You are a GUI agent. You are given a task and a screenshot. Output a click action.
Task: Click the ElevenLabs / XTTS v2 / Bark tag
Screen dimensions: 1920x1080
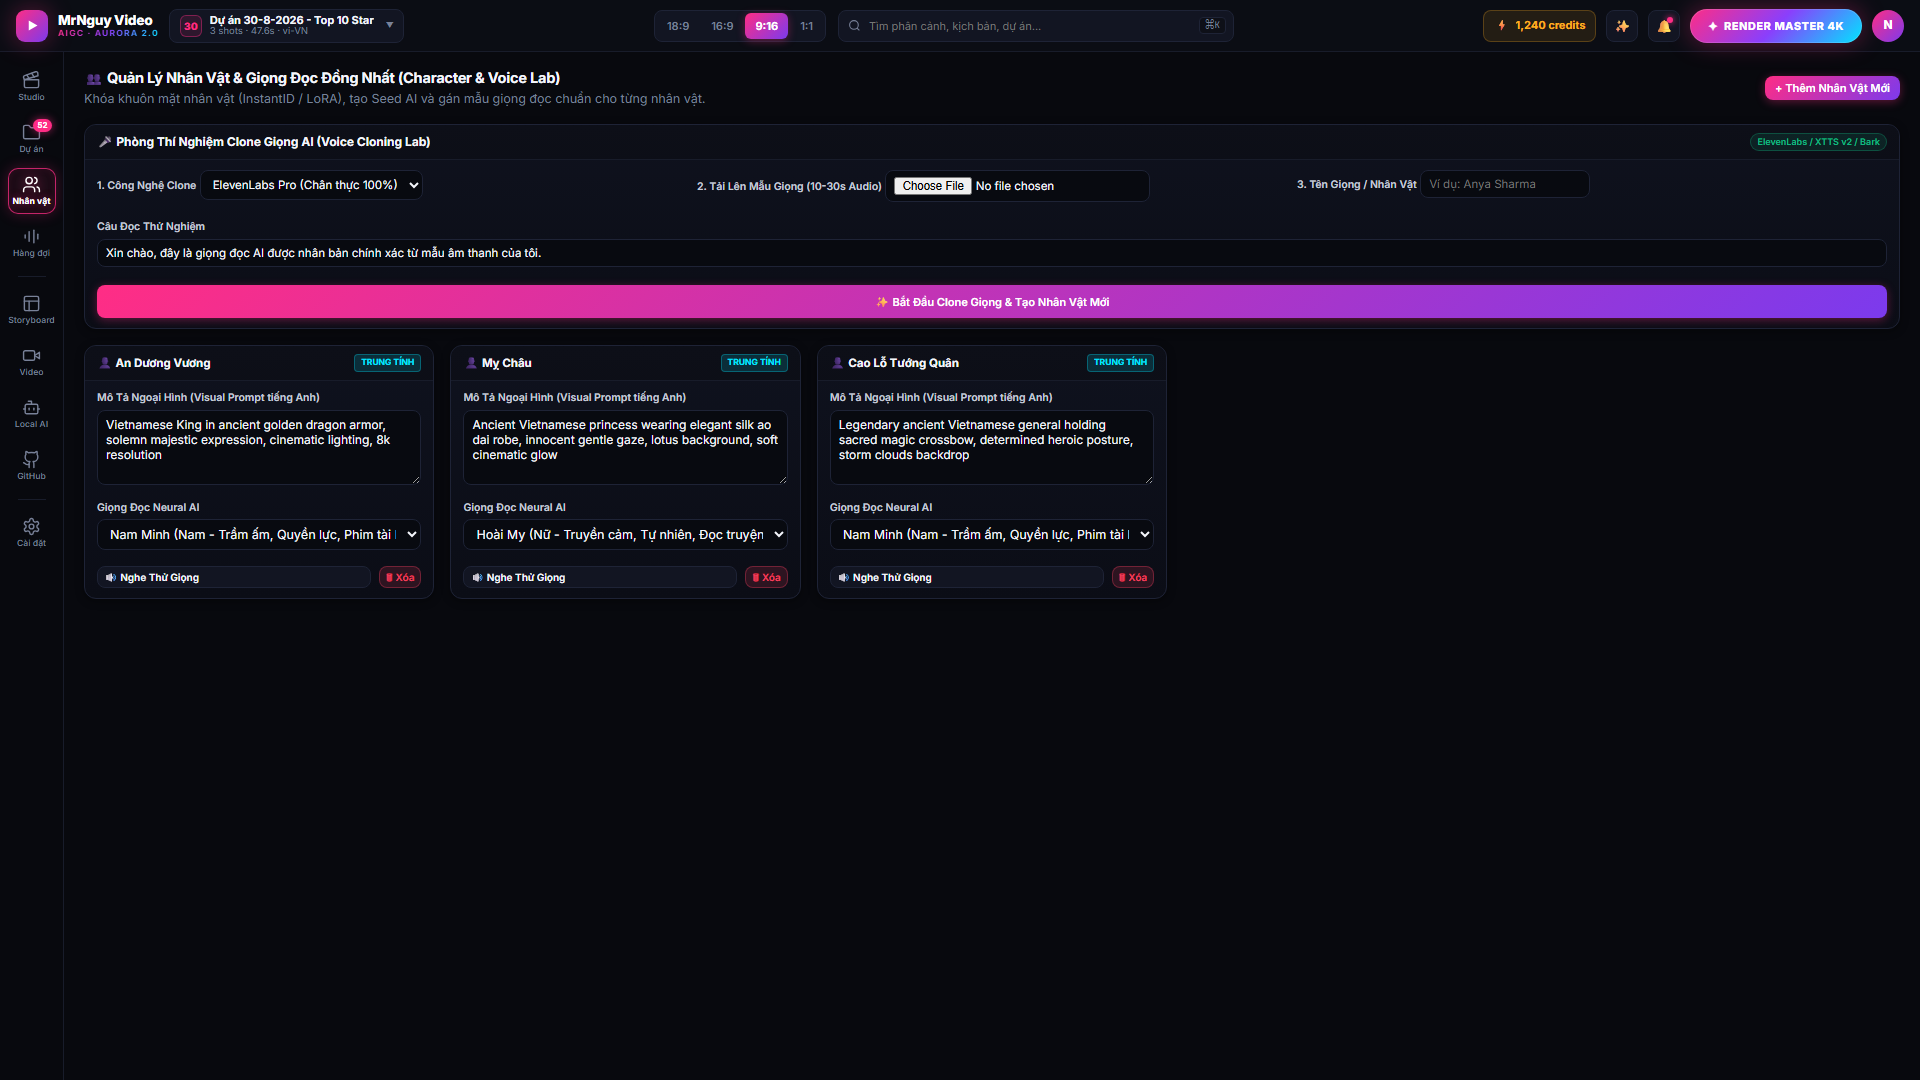(1818, 142)
